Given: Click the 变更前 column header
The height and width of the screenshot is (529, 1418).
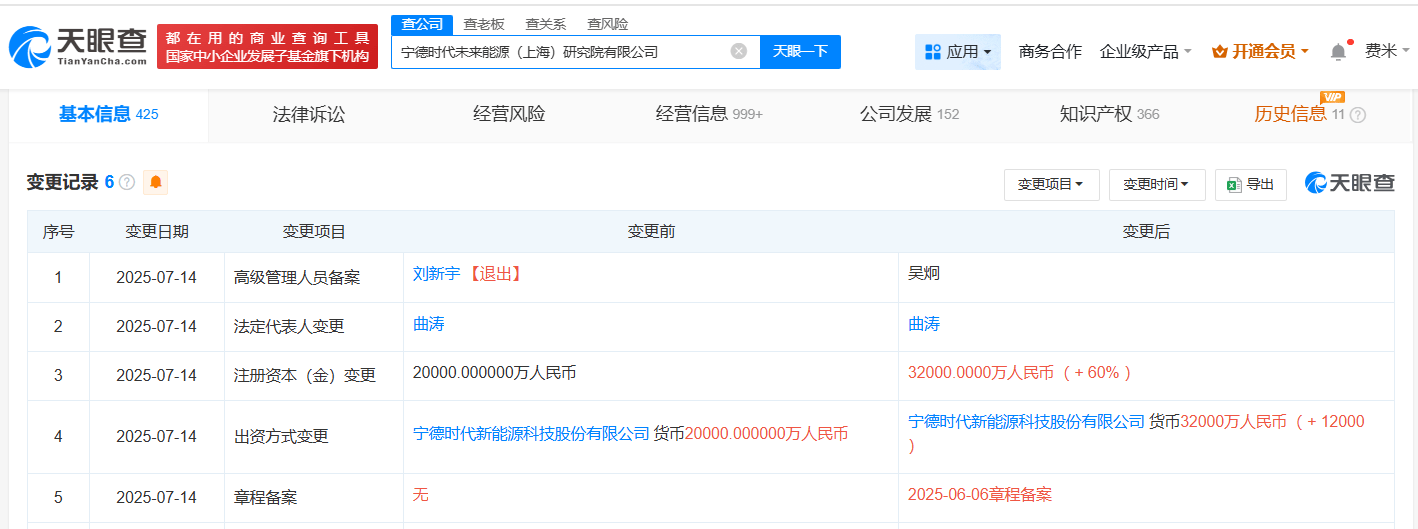Looking at the screenshot, I should [x=651, y=232].
